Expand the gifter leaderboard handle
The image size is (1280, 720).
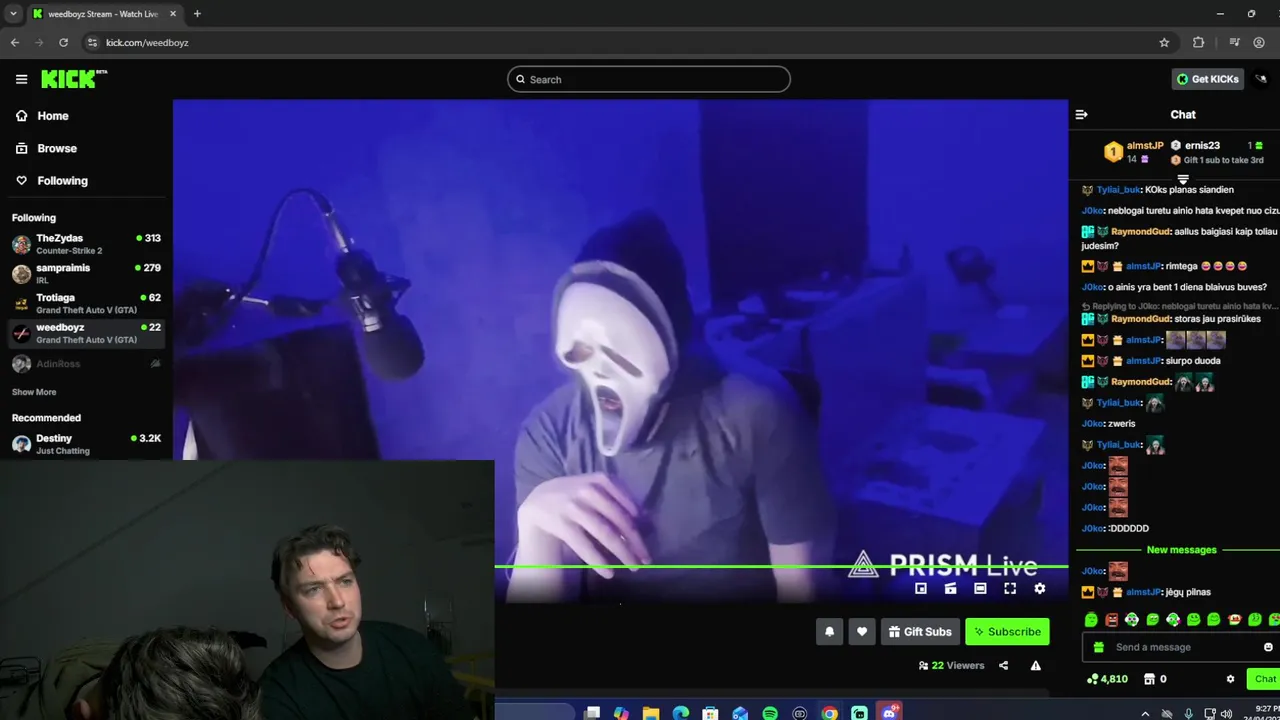1183,180
